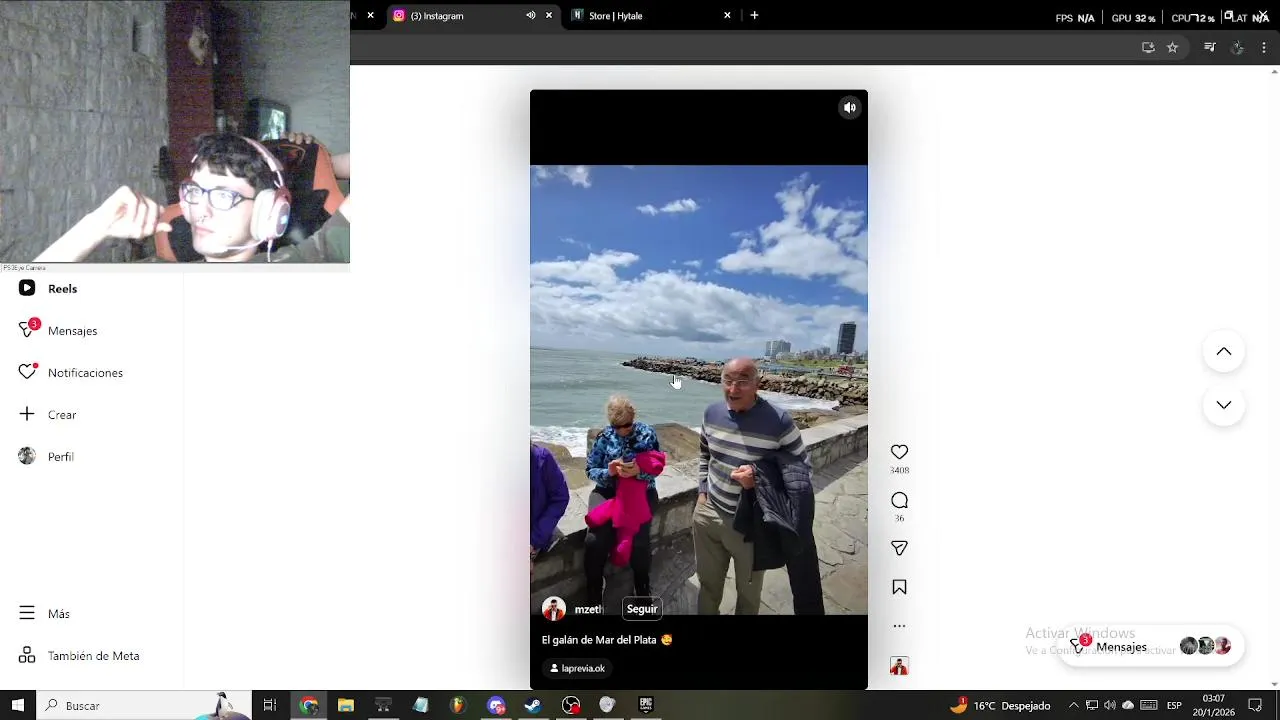Viewport: 1280px width, 720px height.
Task: Open Chrome from the taskbar
Action: (x=309, y=705)
